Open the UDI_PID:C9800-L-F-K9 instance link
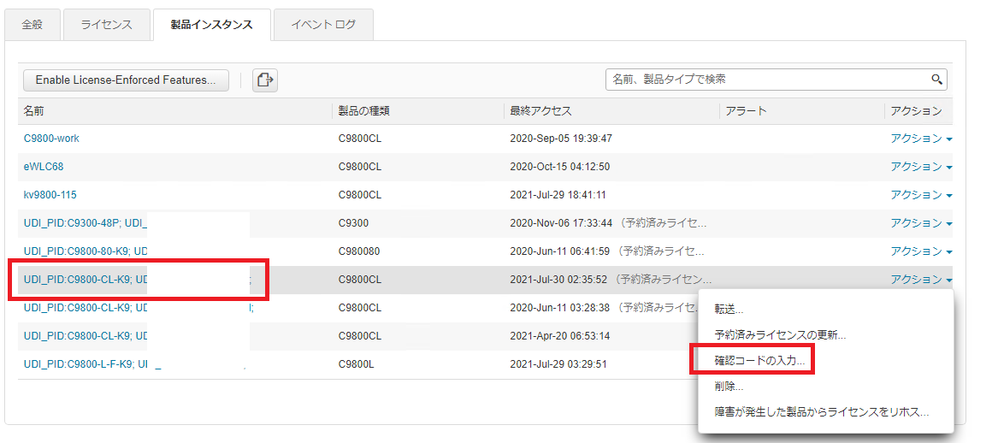Viewport: 998px width, 443px height. tap(85, 364)
